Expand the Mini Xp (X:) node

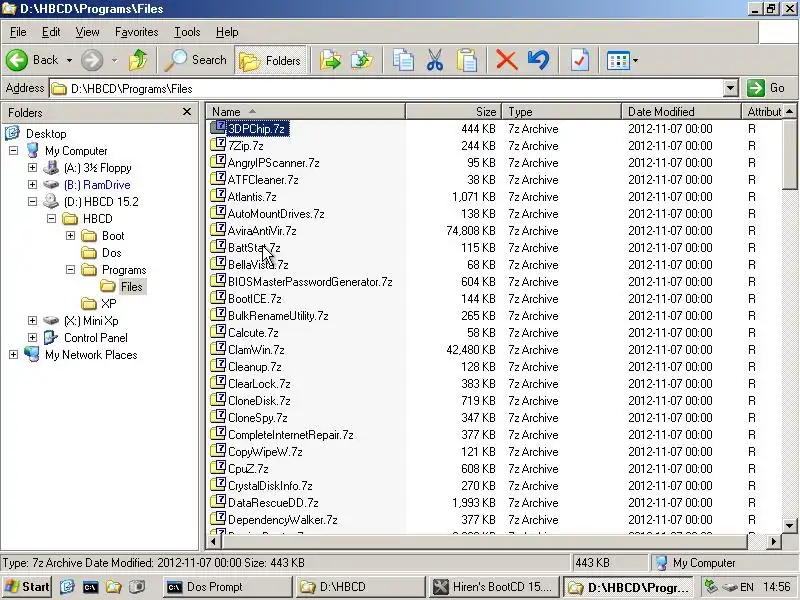tap(32, 320)
